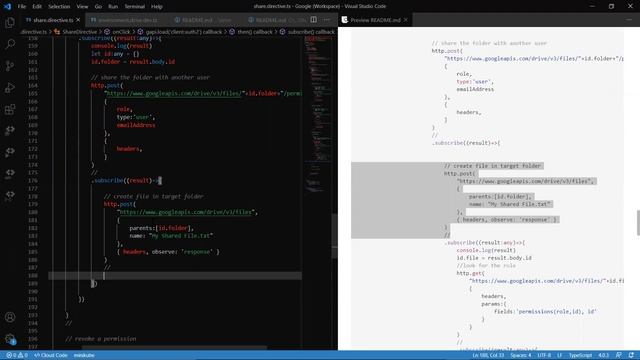Viewport: 640px width, 360px height.
Task: Open the googleapis drive files URL on line 180
Action: pyautogui.click(x=186, y=212)
